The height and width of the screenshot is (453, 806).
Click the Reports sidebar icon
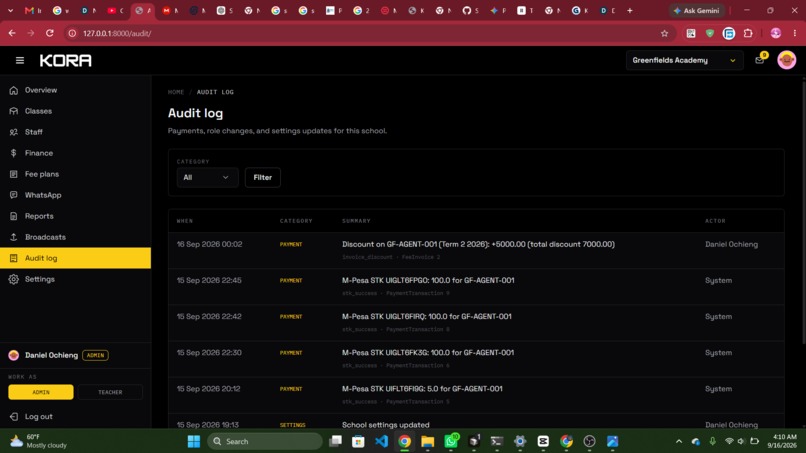tap(13, 216)
